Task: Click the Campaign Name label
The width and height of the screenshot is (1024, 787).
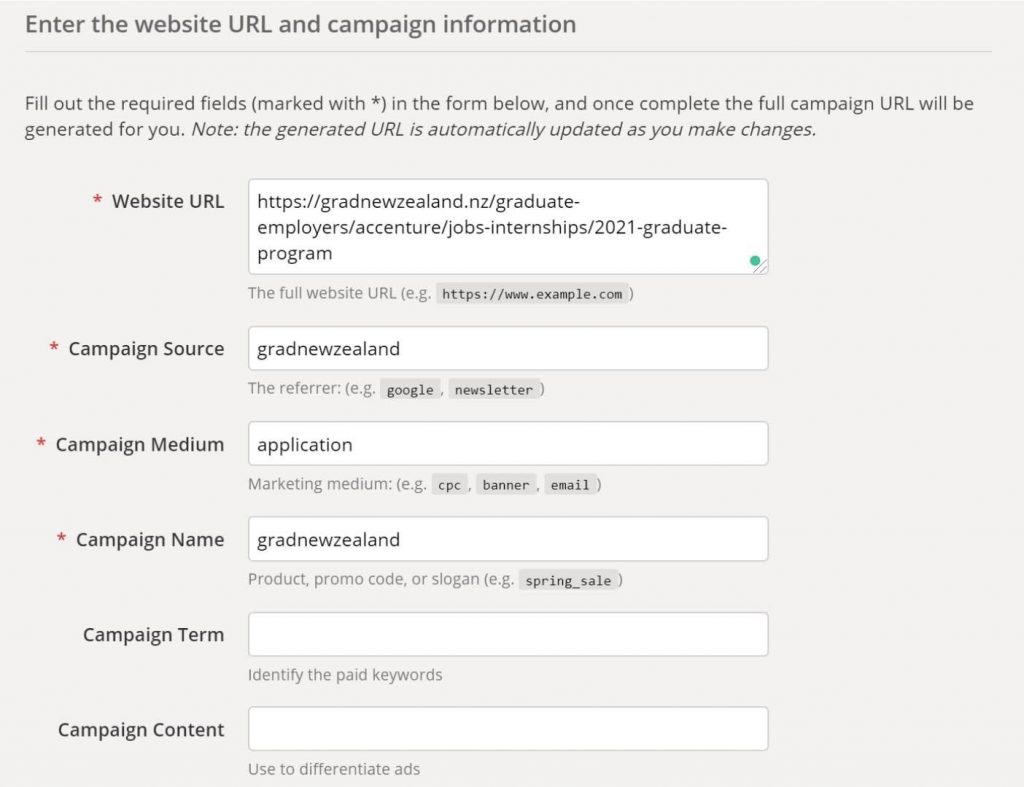Action: pyautogui.click(x=150, y=539)
